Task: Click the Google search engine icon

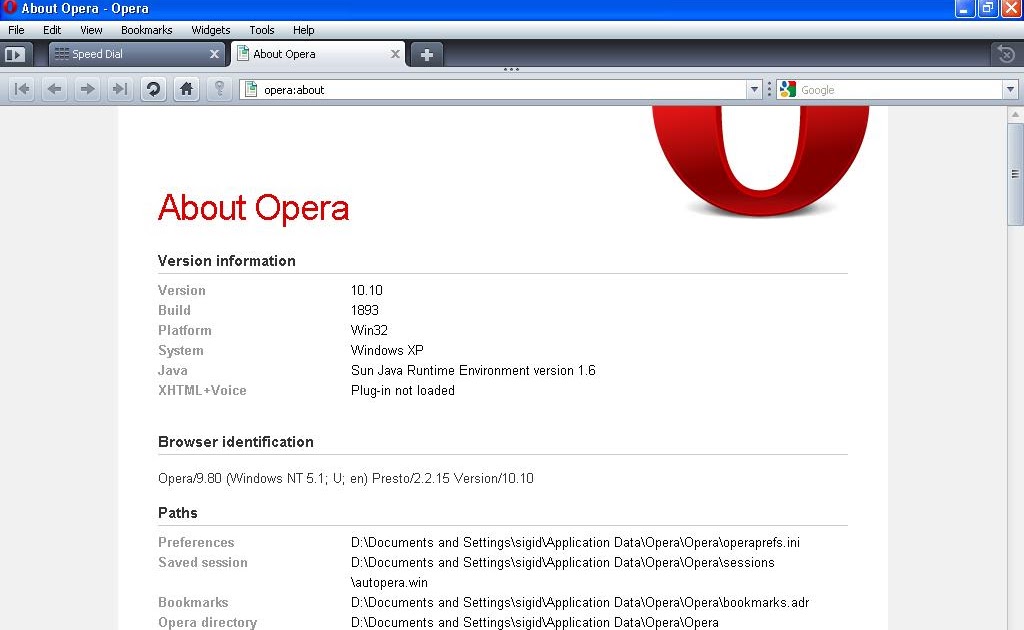Action: pos(788,89)
